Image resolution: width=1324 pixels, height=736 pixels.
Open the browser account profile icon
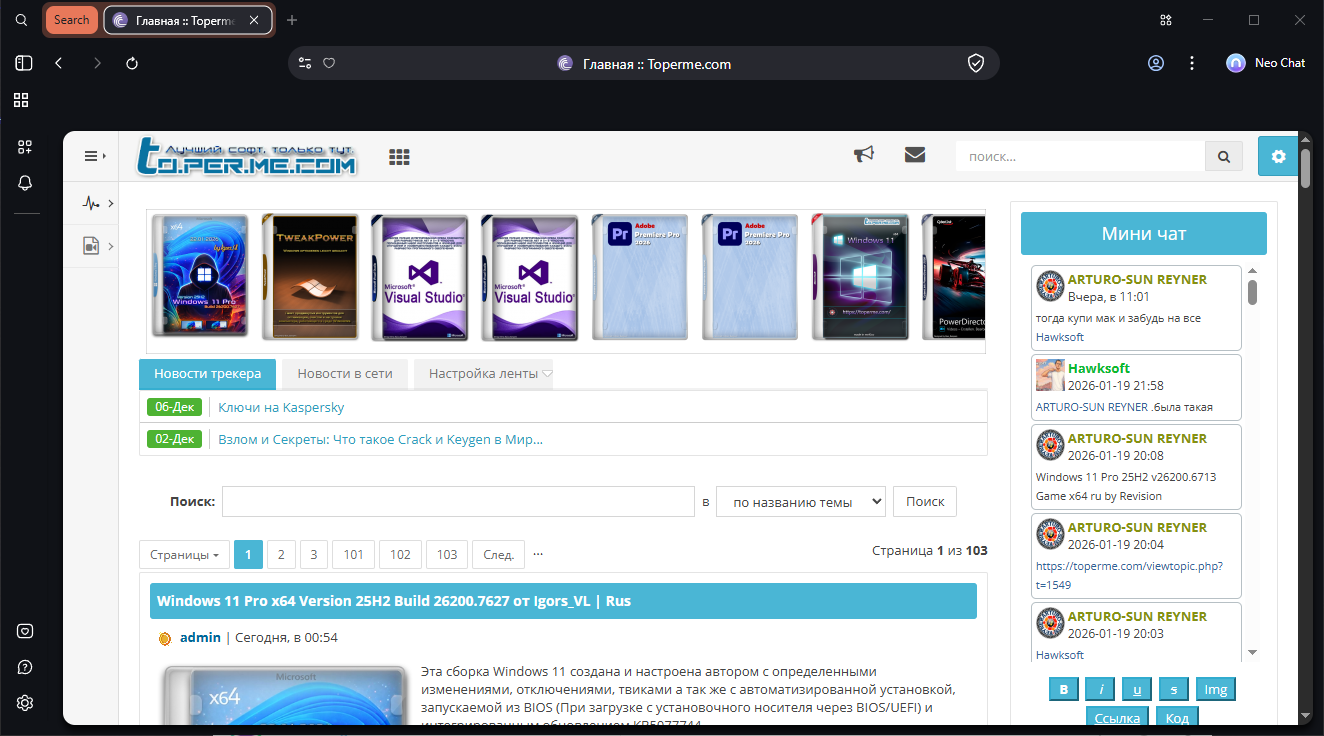[1156, 63]
